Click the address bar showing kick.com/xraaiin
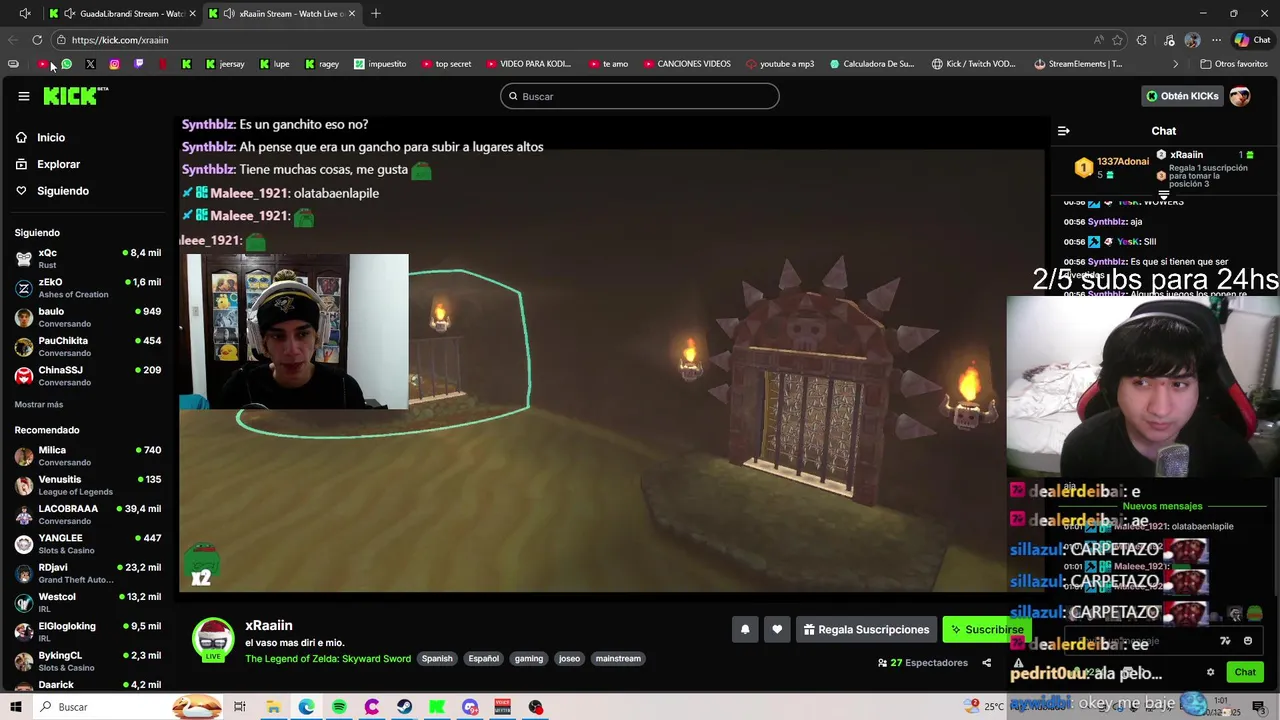1280x720 pixels. coord(570,40)
